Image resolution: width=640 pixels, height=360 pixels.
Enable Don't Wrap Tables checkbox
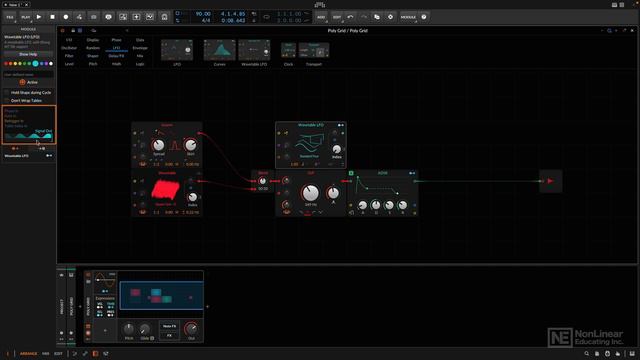coord(7,100)
